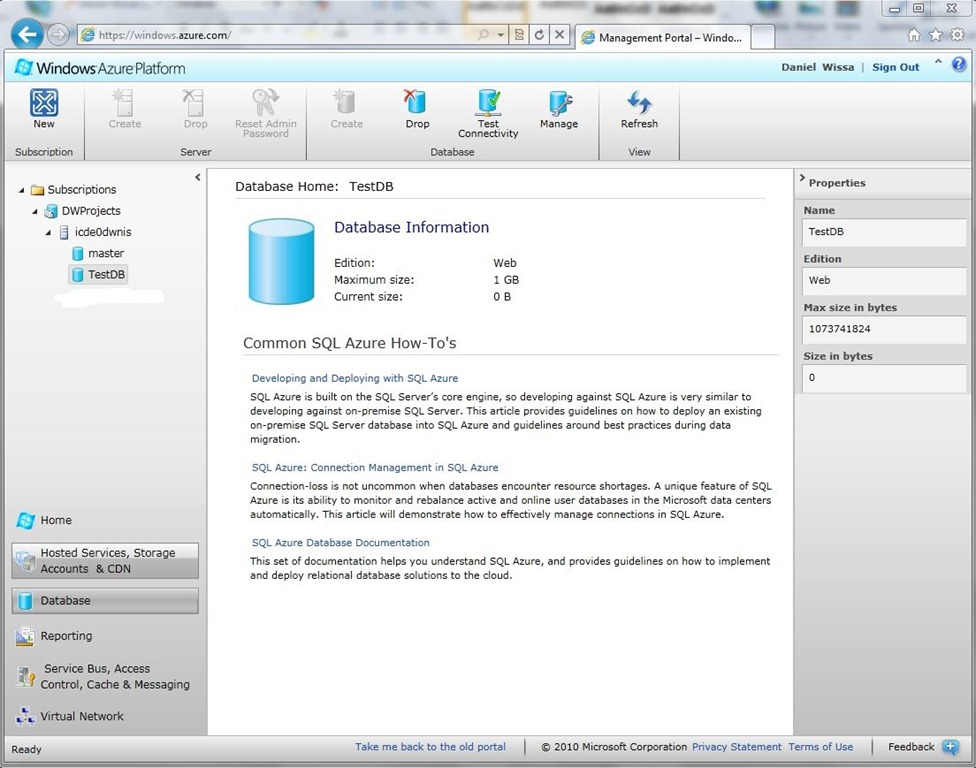Click the browser forward arrow
976x768 pixels.
[58, 35]
